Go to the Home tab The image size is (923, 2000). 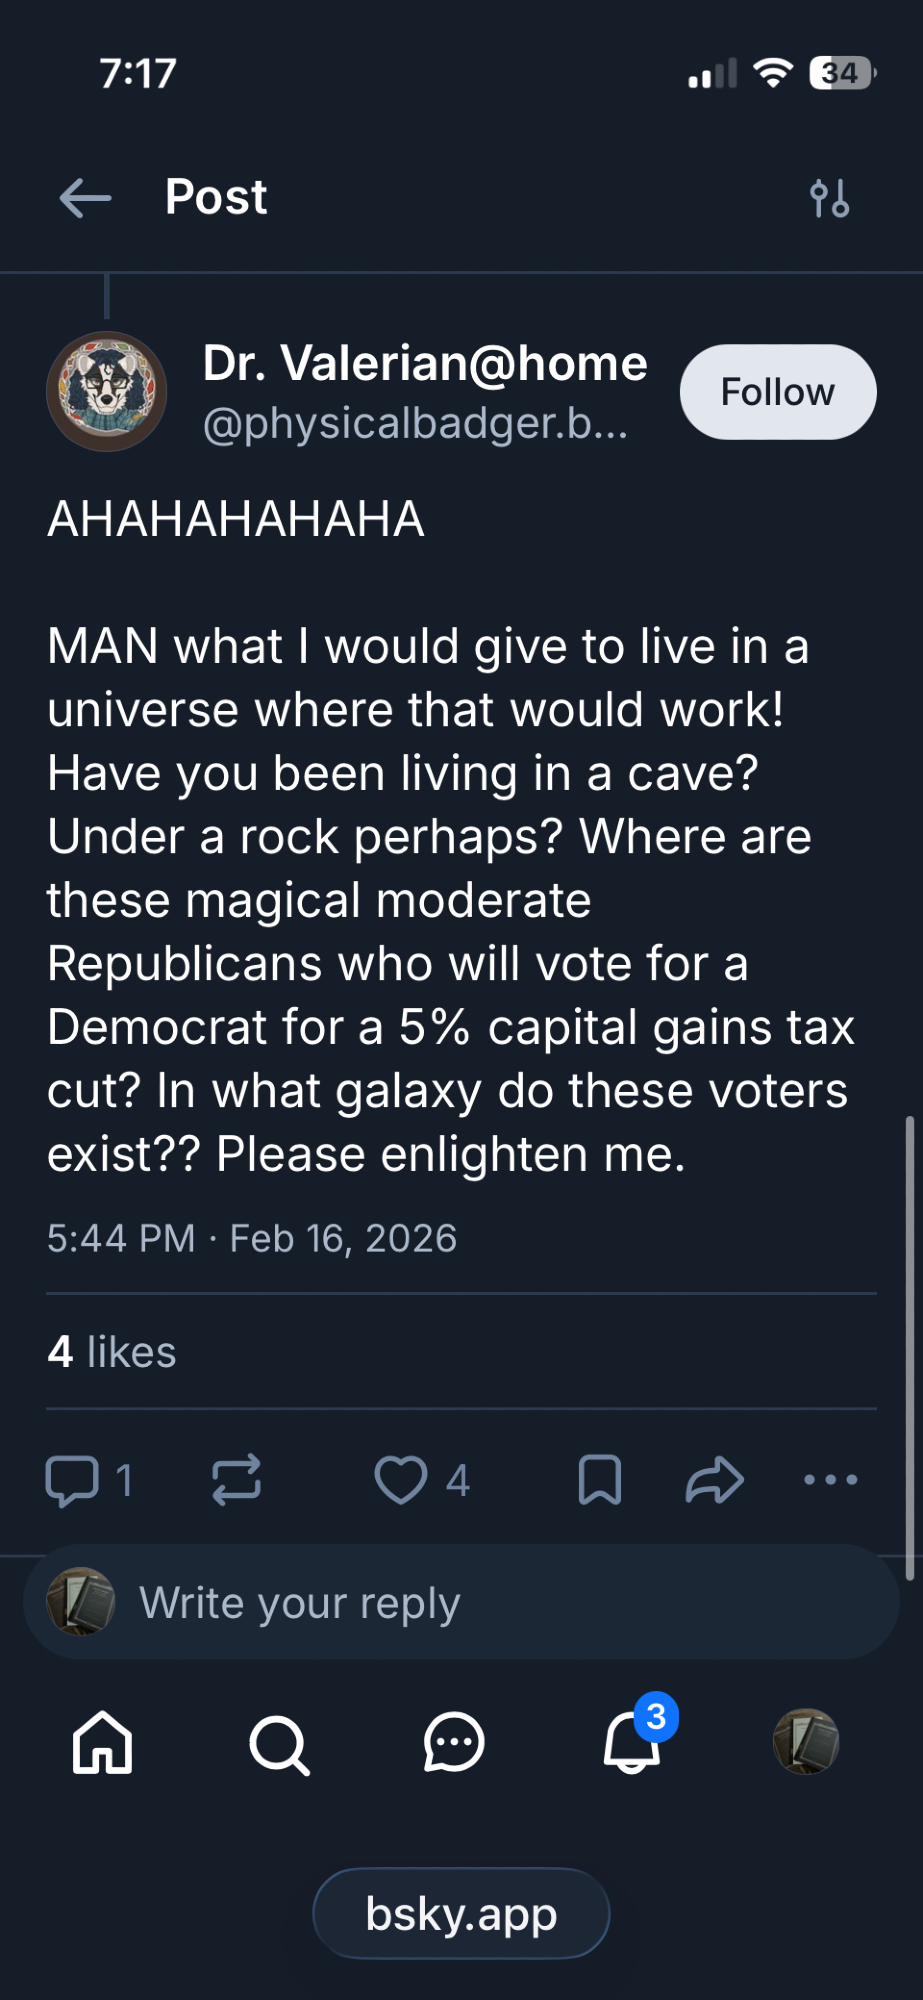pyautogui.click(x=103, y=1742)
